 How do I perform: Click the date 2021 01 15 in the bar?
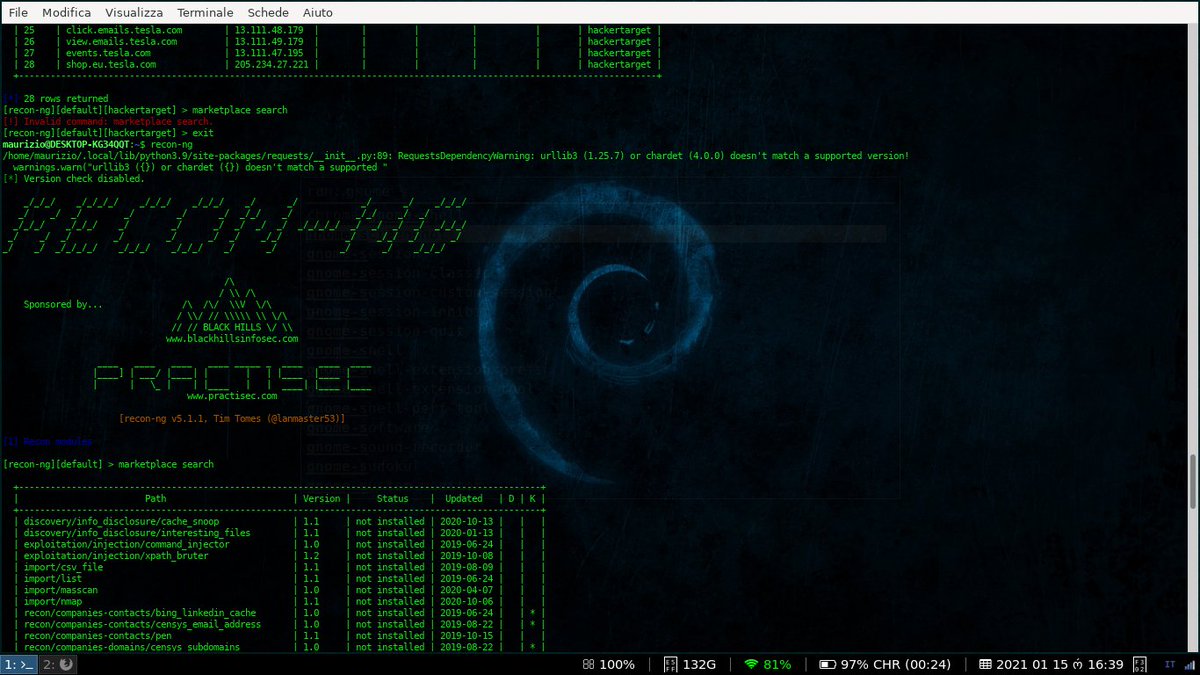[x=1030, y=665]
